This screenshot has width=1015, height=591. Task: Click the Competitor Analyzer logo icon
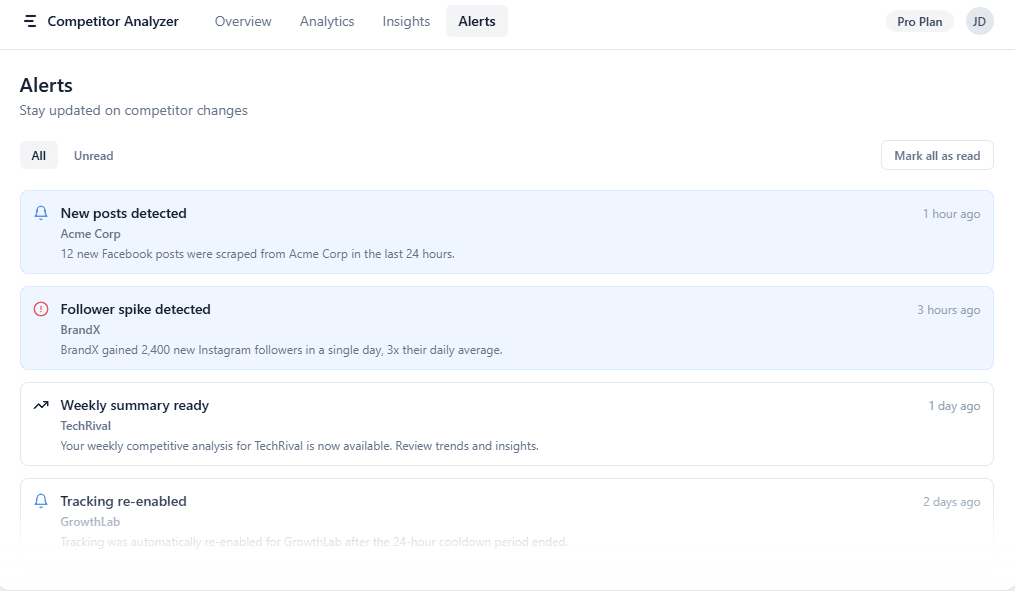pyautogui.click(x=28, y=20)
